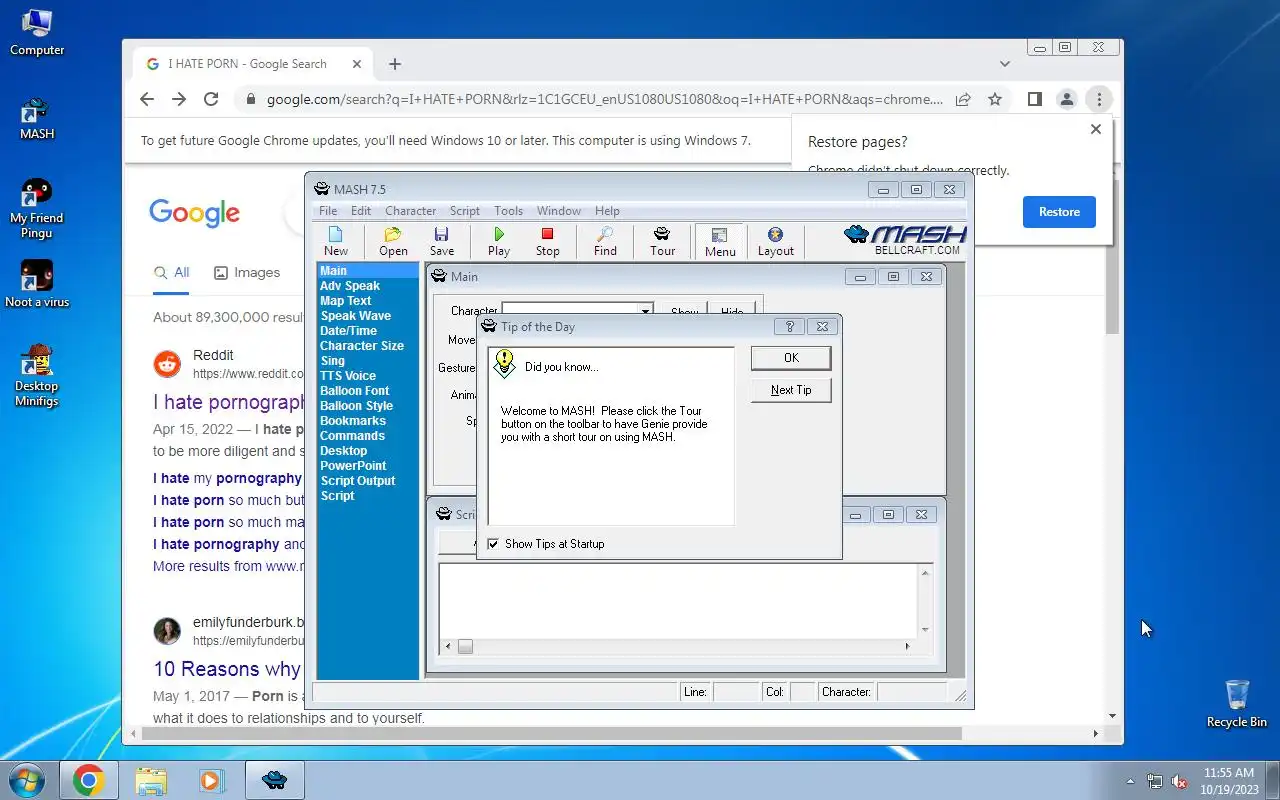Click the media player taskbar icon
Image resolution: width=1280 pixels, height=800 pixels.
pyautogui.click(x=212, y=780)
